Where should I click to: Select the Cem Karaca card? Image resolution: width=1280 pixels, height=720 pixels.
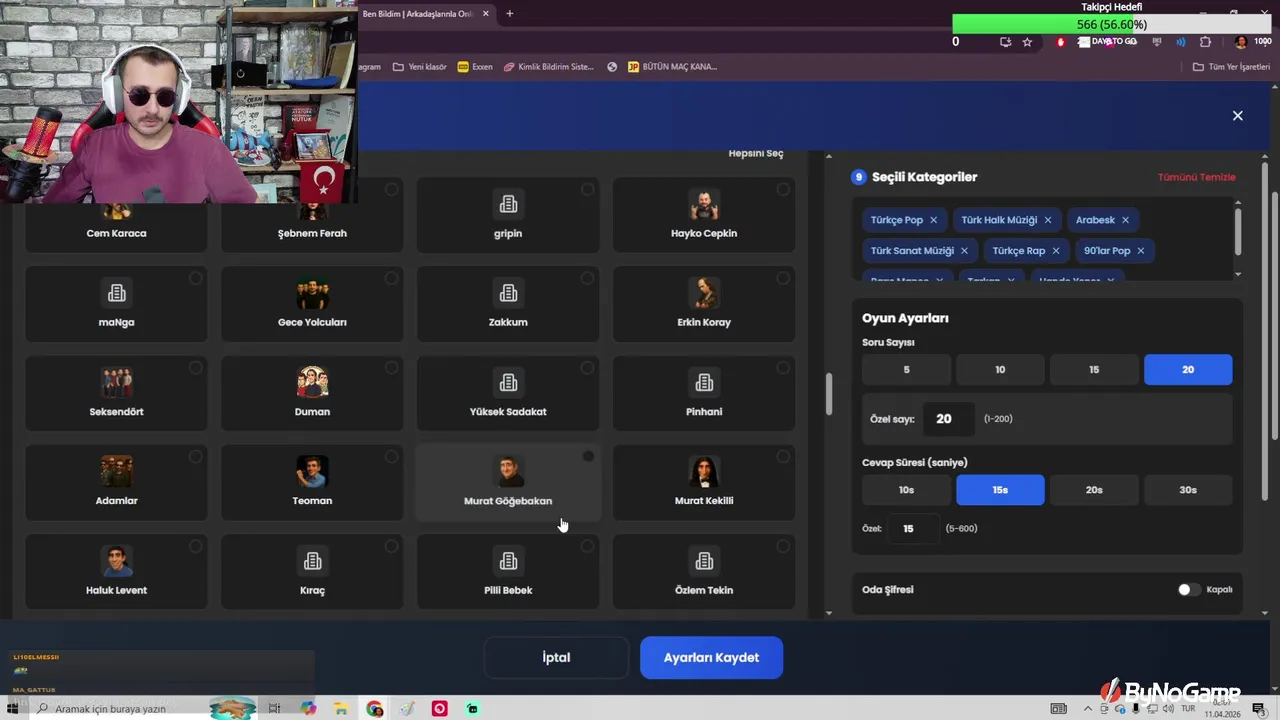(116, 216)
